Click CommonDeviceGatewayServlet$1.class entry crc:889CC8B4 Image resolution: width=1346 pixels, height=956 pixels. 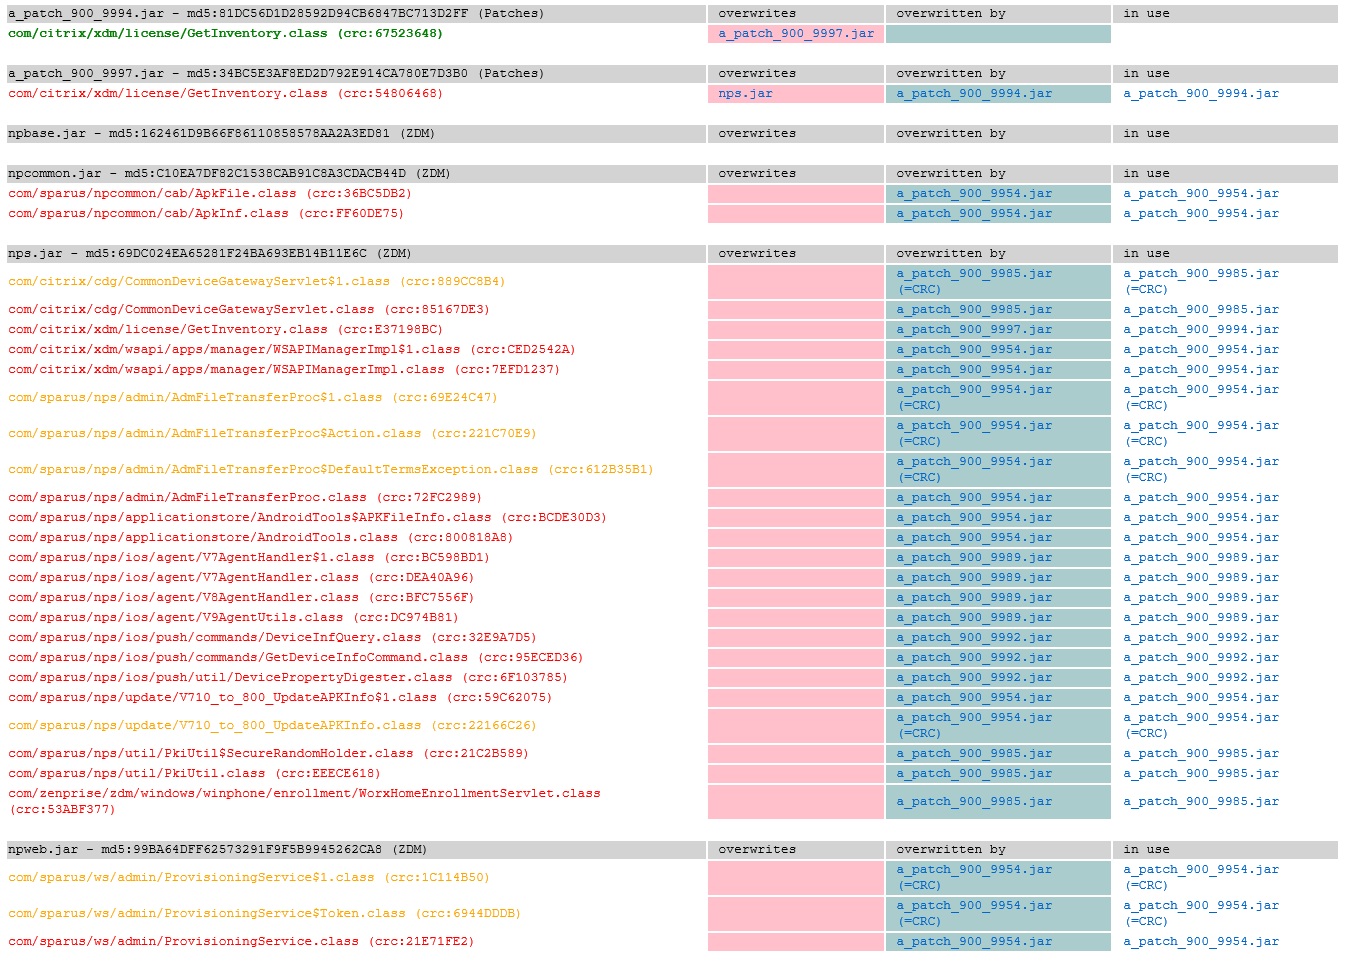256,281
